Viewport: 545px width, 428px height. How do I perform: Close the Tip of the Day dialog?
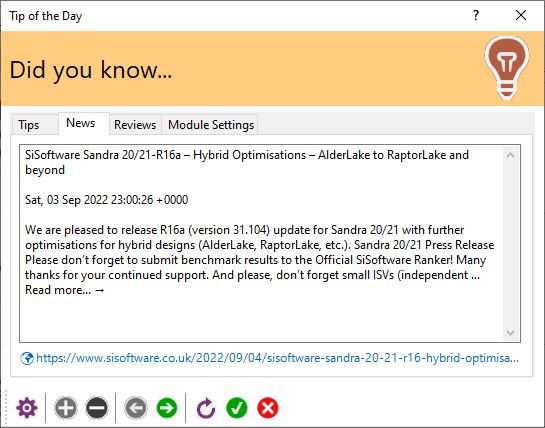[521, 15]
